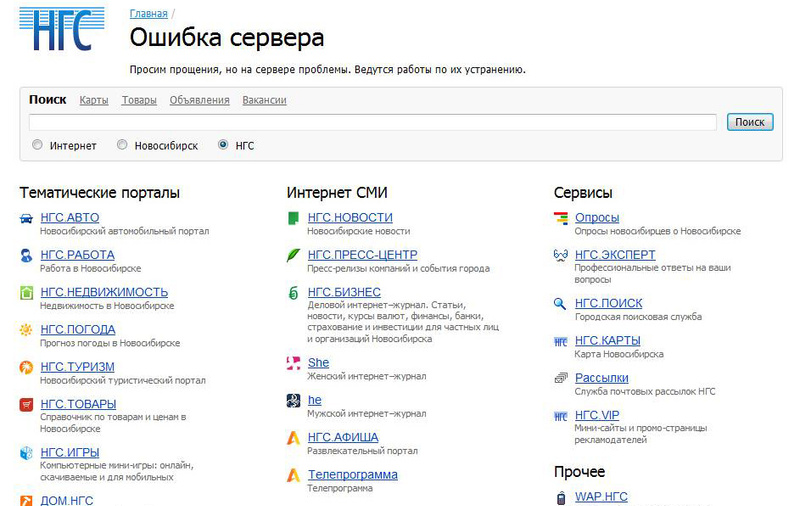Viewport: 800px width, 506px height.
Task: Click the green icon beside НГС.НОВОСТИ
Action: click(x=293, y=218)
